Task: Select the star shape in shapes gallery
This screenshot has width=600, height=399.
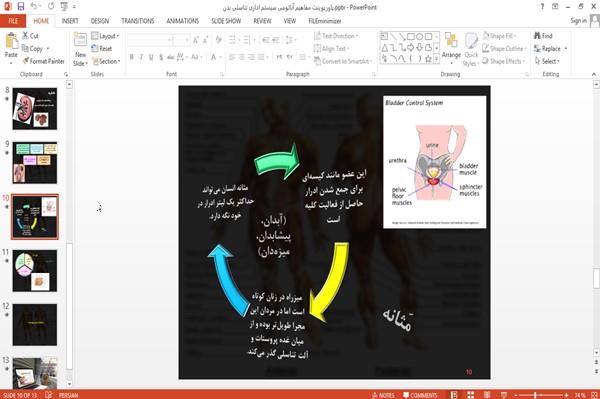Action: point(429,59)
